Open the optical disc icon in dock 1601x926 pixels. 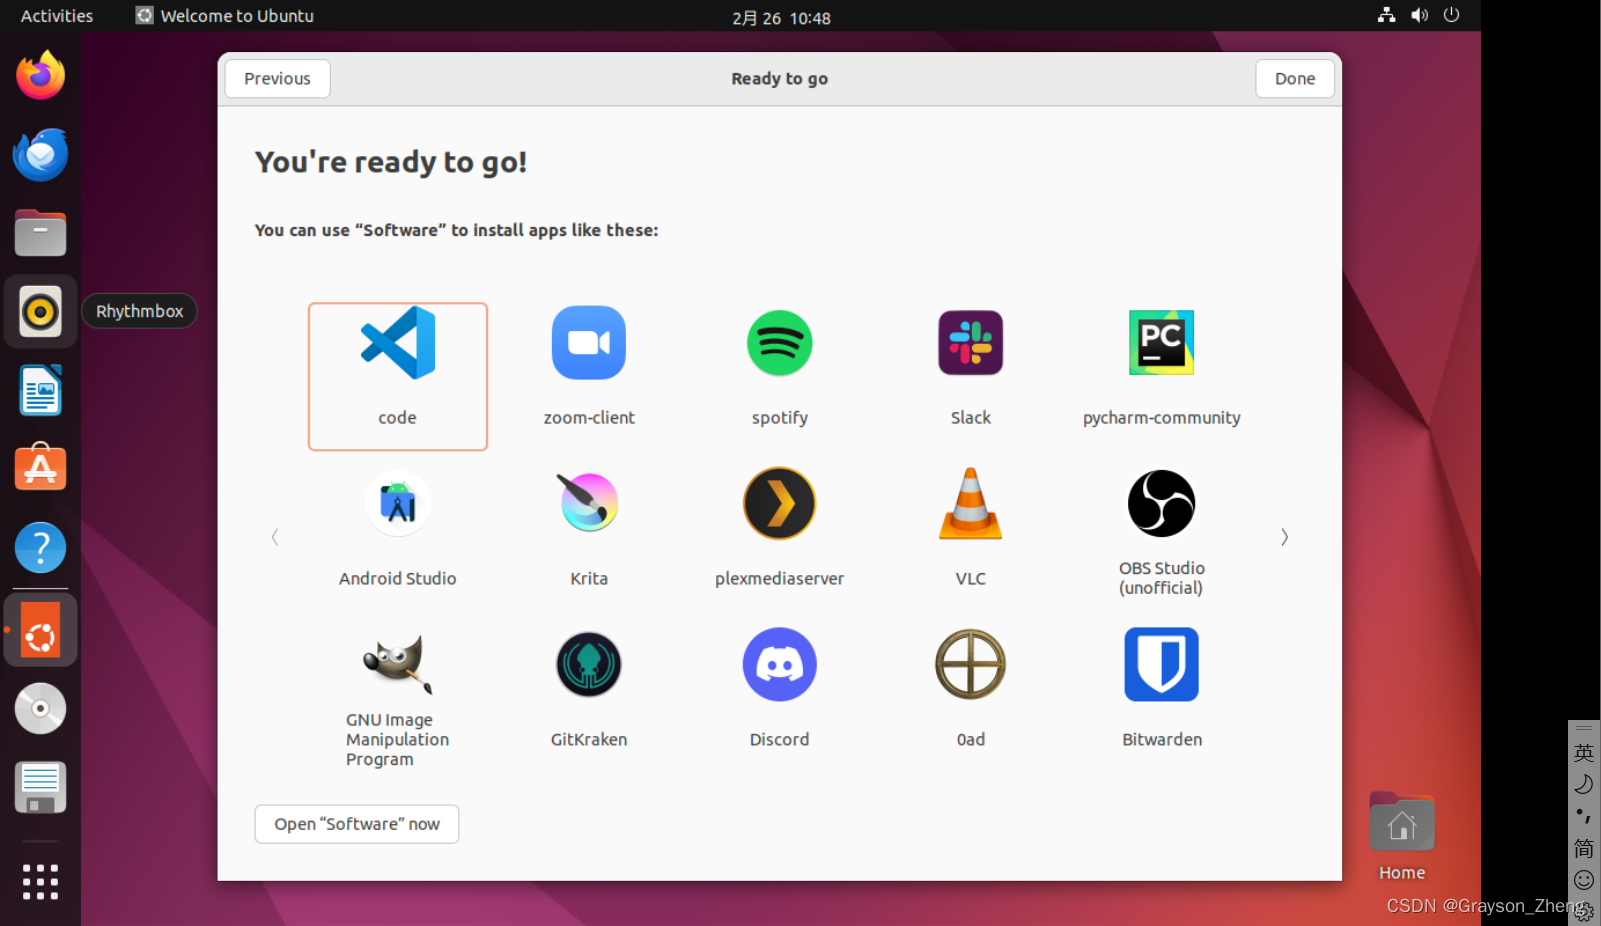click(40, 709)
